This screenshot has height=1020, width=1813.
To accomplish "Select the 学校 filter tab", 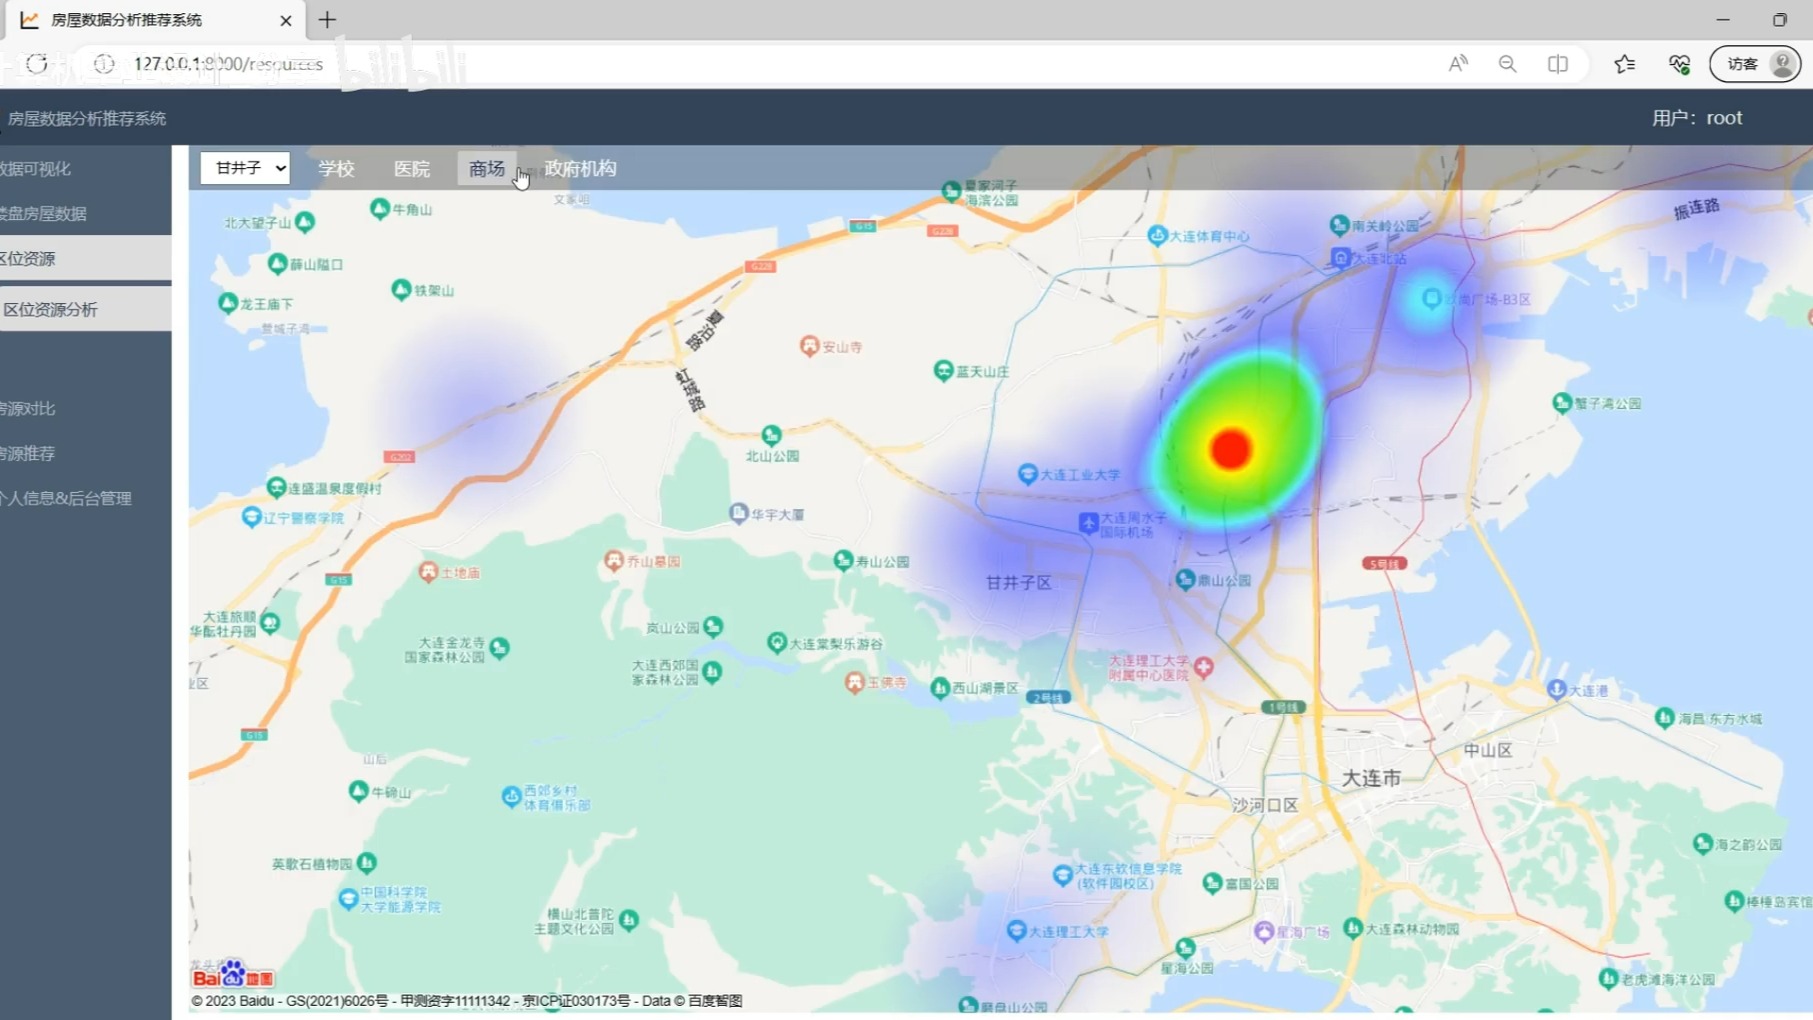I will click(x=336, y=169).
